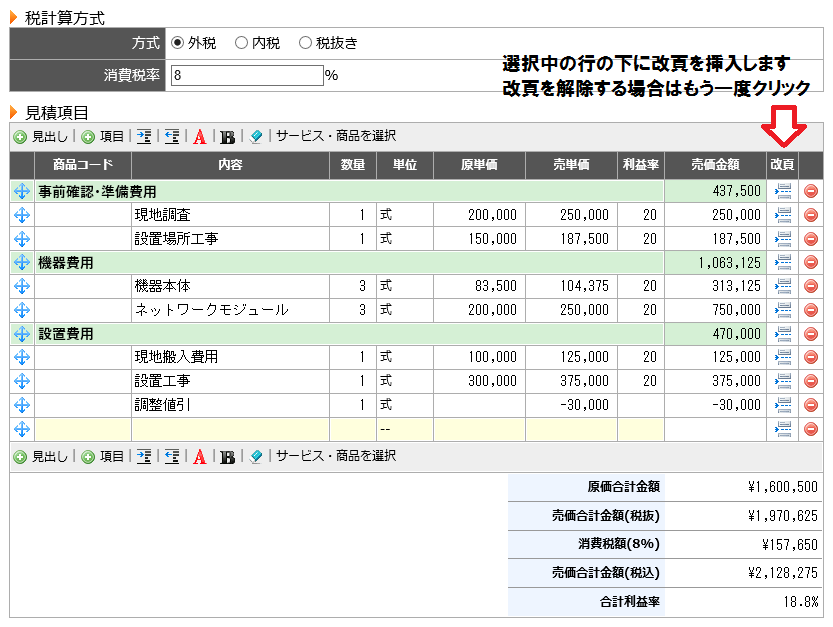The width and height of the screenshot is (833, 627).
Task: Click unit dropdown '--' in empty row
Action: click(x=405, y=429)
